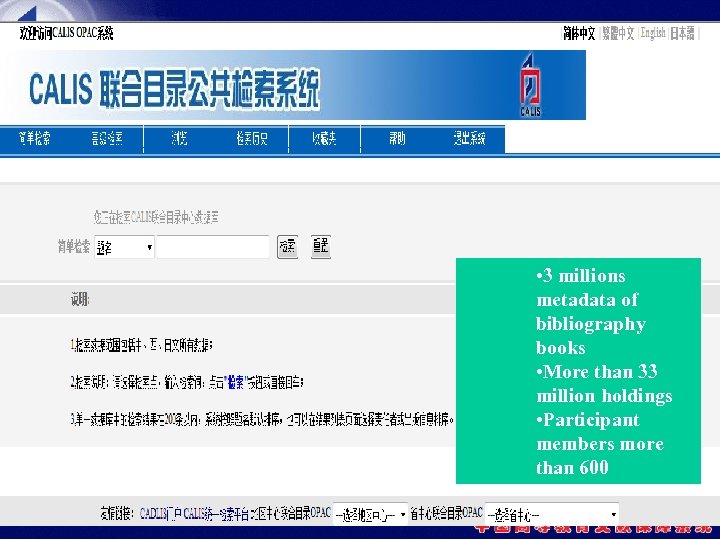Click the 欢迎访问CALIS OPAC系统 welcome text

pyautogui.click(x=66, y=33)
